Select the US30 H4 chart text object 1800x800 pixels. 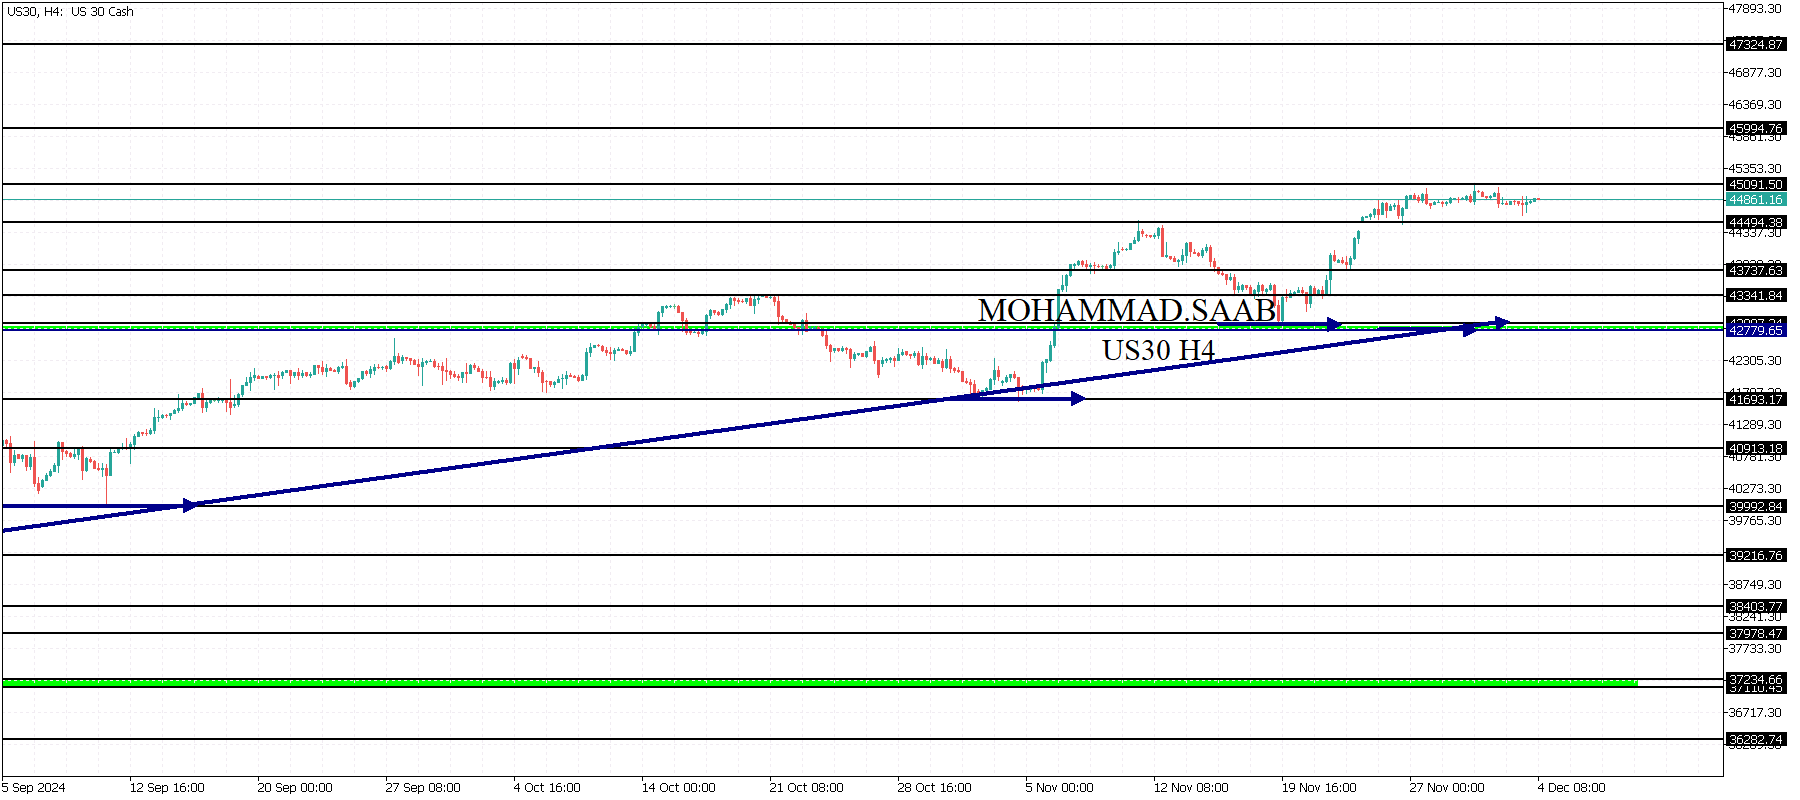pyautogui.click(x=1158, y=350)
